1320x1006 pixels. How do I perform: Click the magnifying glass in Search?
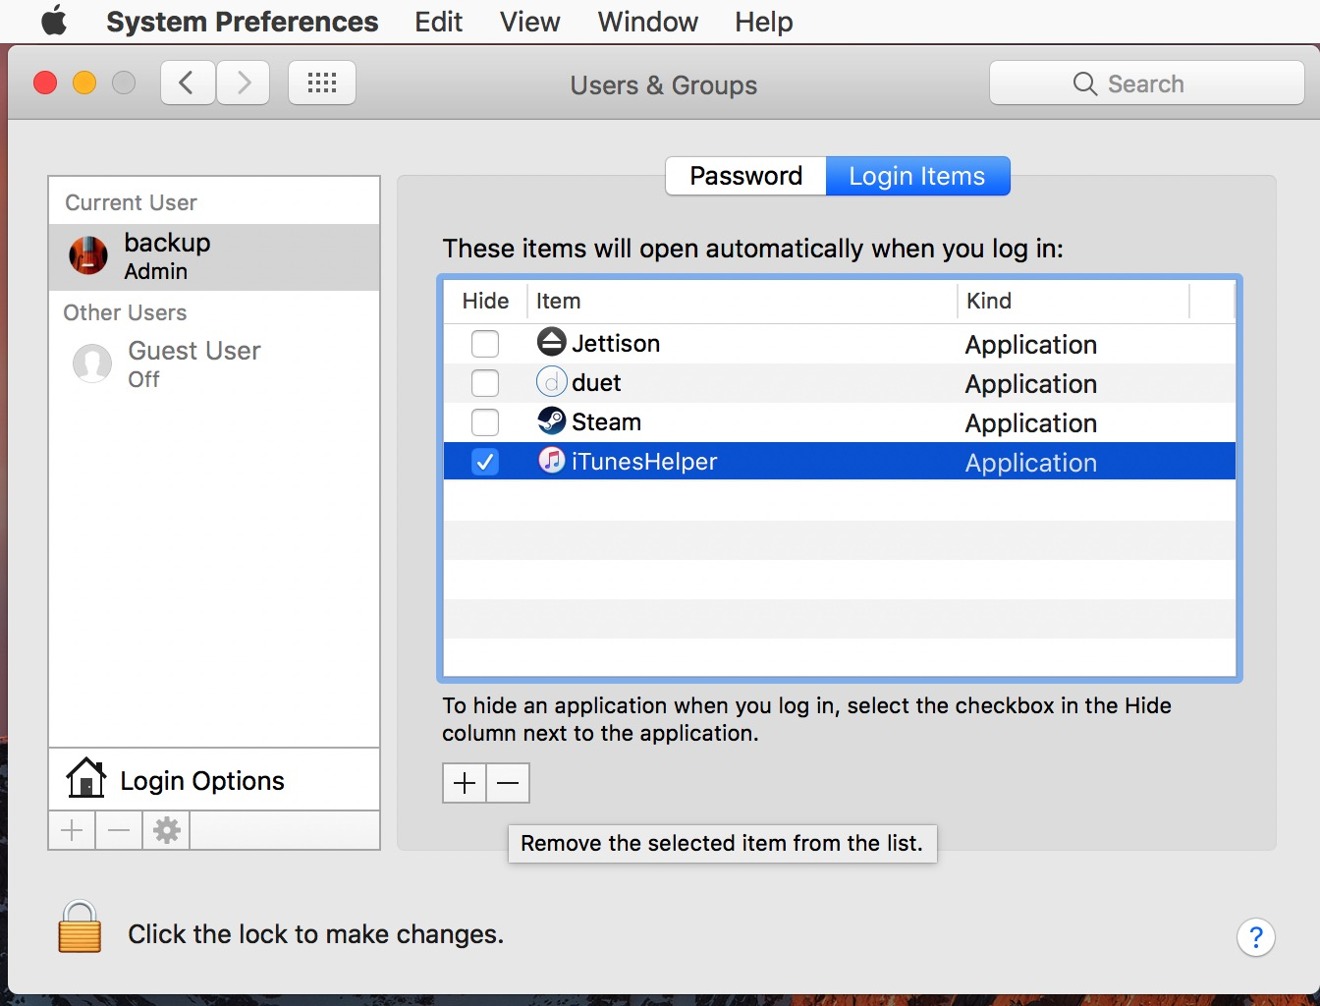point(1085,84)
